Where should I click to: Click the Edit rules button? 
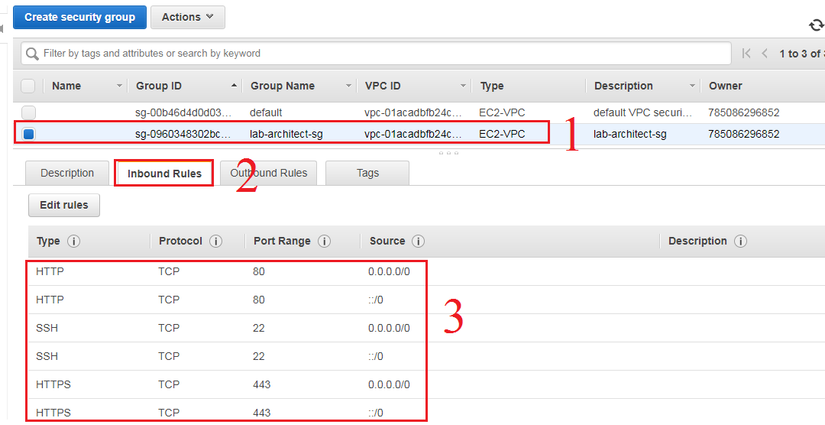(64, 205)
